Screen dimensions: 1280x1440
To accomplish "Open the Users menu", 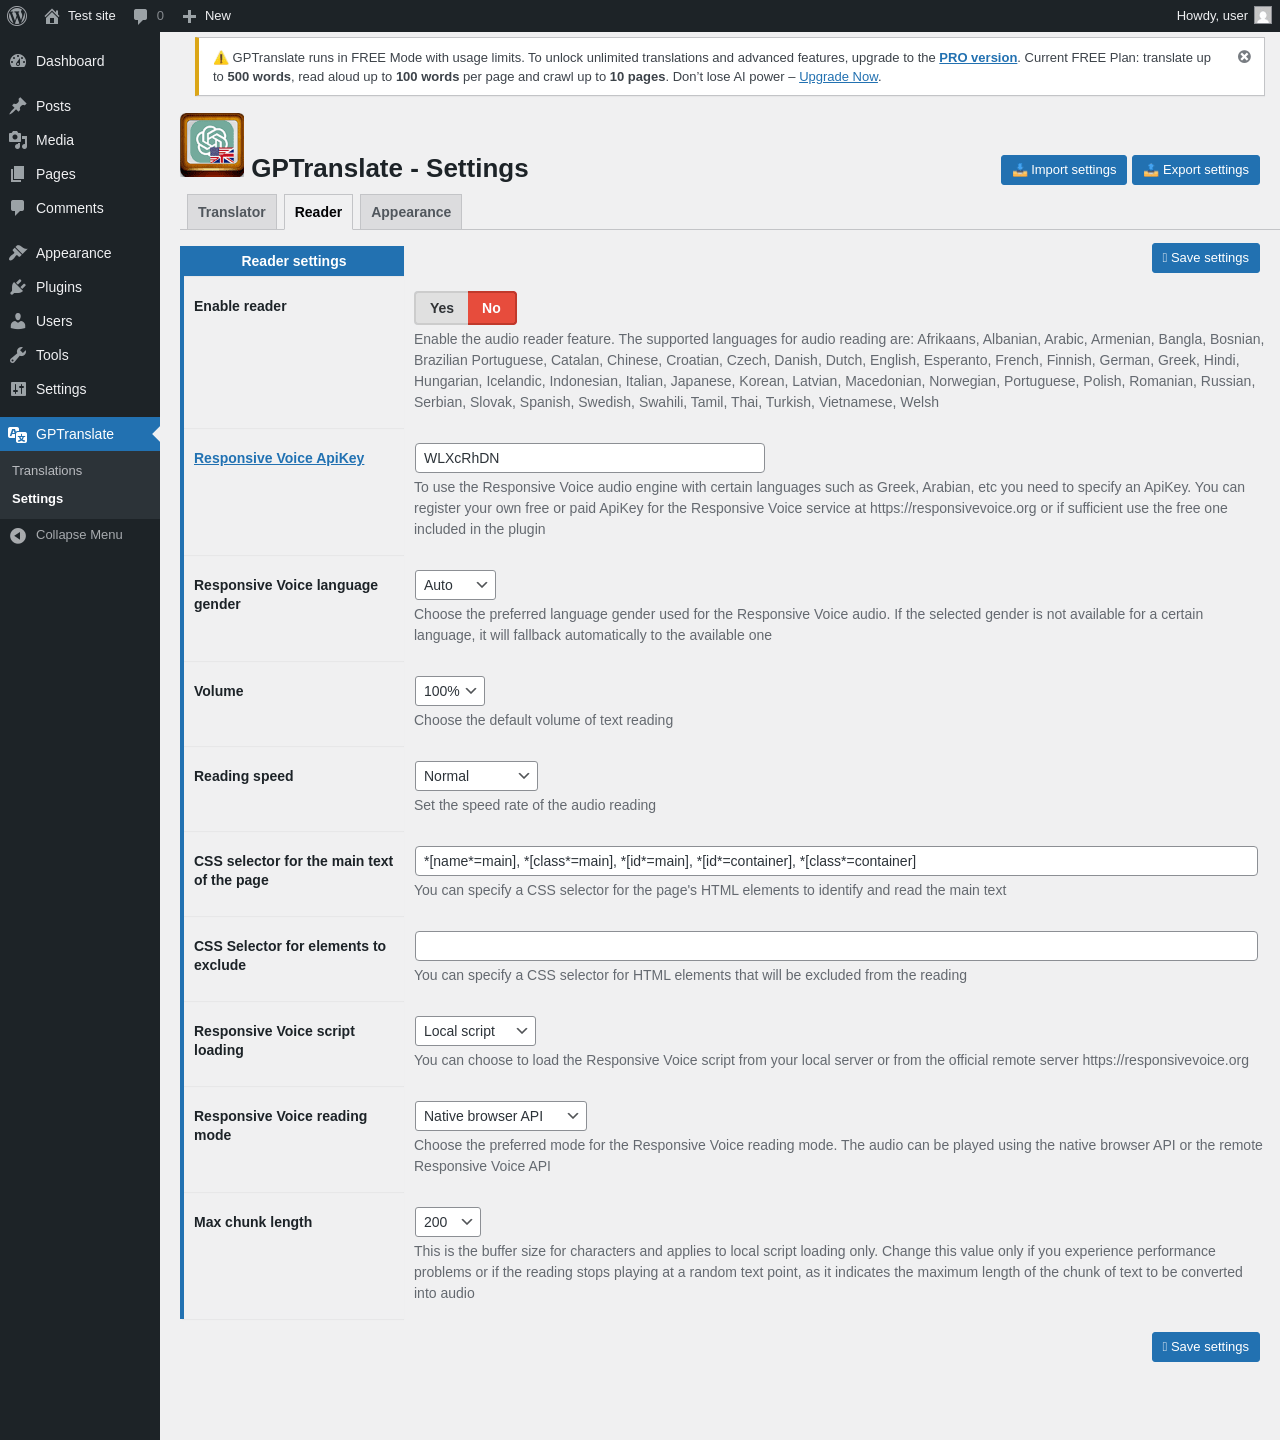I will tap(80, 321).
